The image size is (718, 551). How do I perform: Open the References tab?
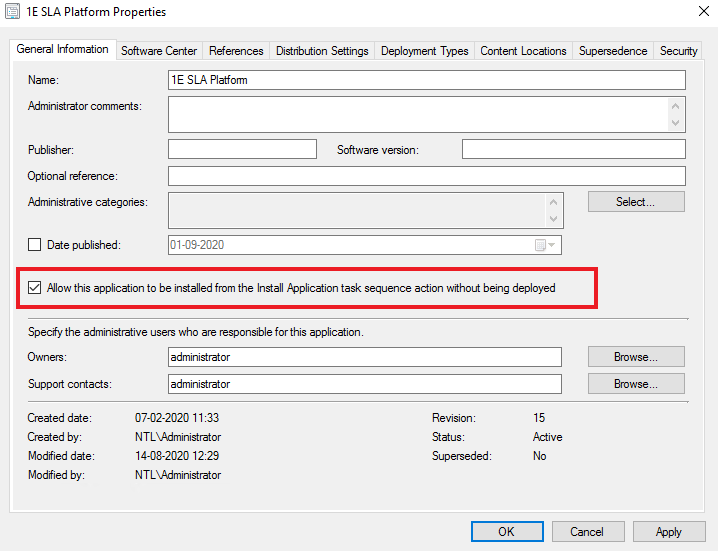tap(236, 51)
